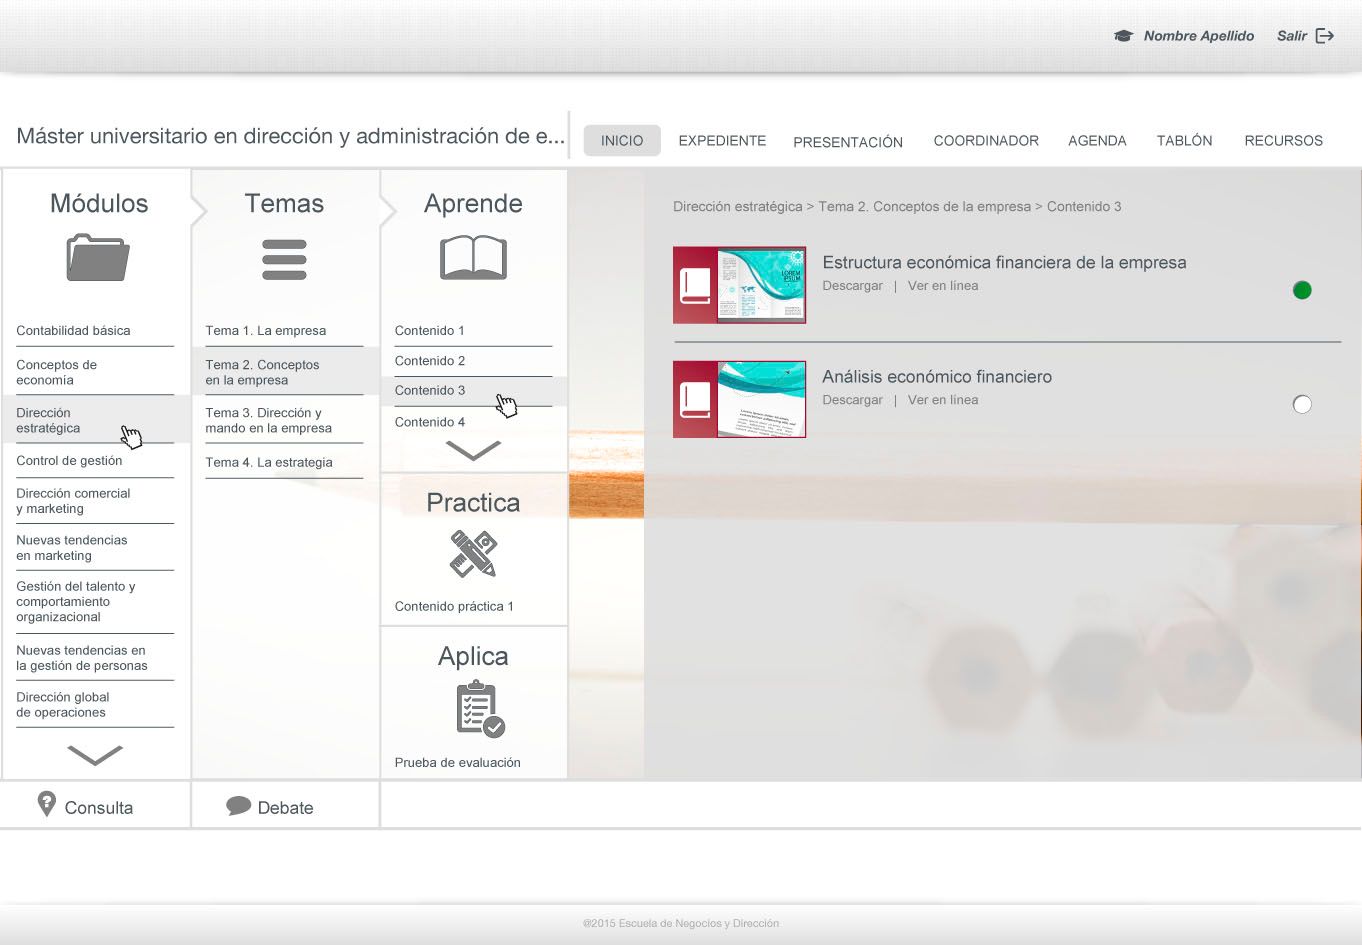Screen dimensions: 1362x945
Task: View Análisis económico financiero online
Action: [x=943, y=400]
